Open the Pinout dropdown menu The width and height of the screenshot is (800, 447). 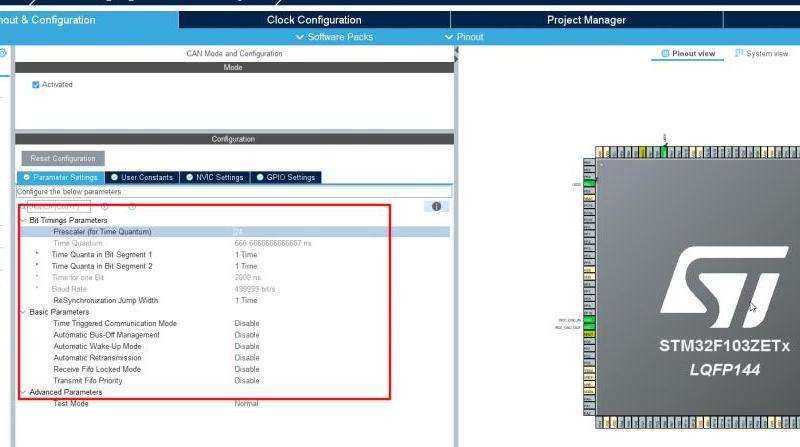tap(464, 37)
